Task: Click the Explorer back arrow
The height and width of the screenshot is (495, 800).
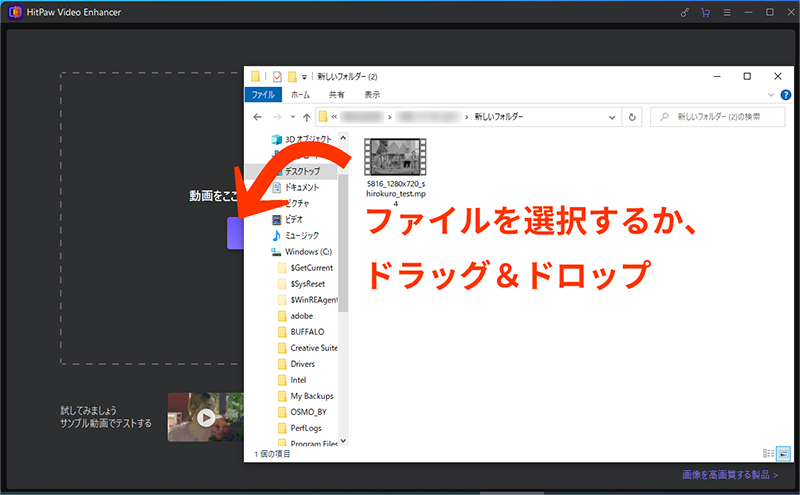Action: [x=258, y=117]
